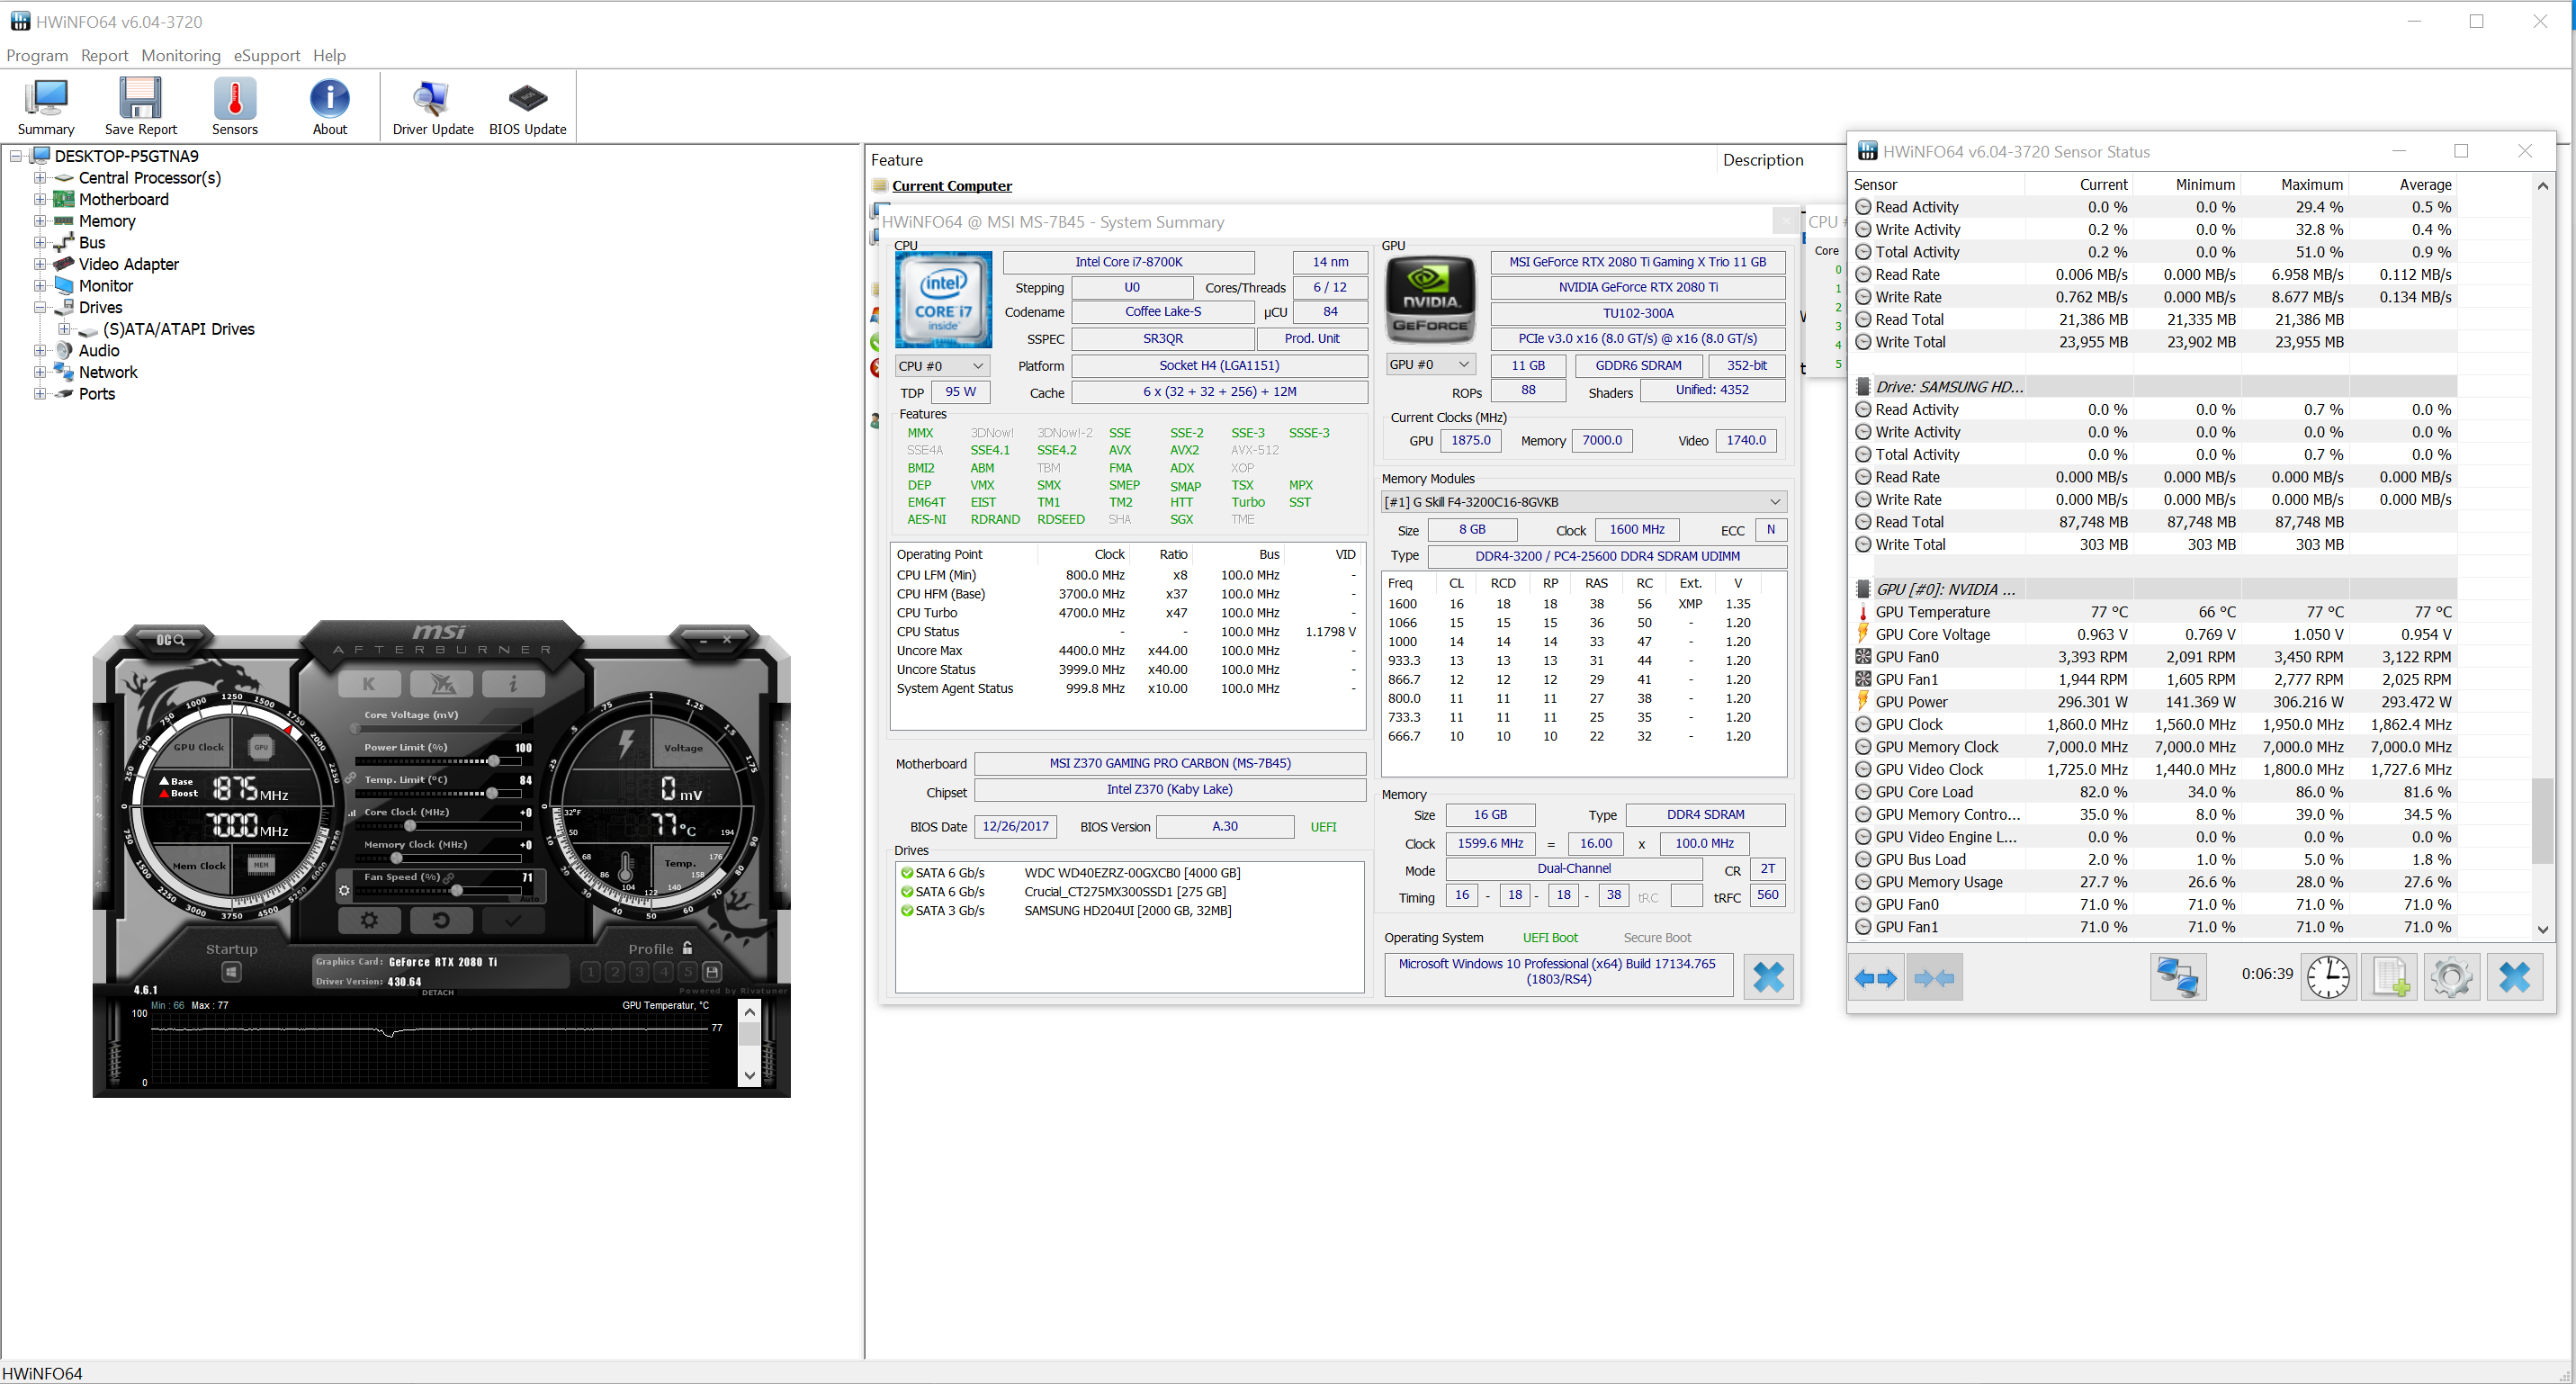Open the GPU #0 selector dropdown
Screen dimensions: 2576x1384
[1431, 365]
